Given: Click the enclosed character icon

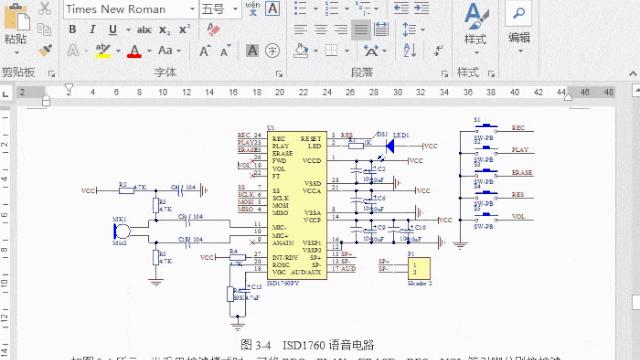Looking at the screenshot, I should pos(272,51).
